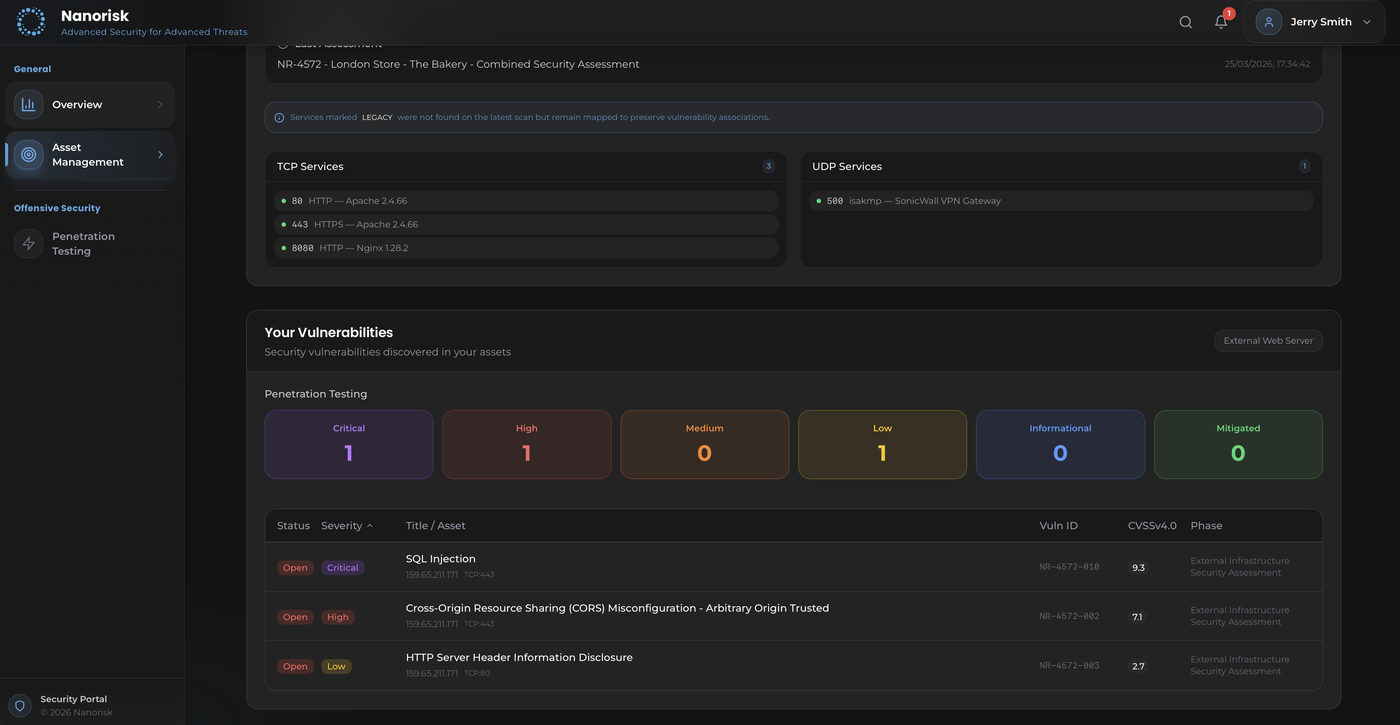Click the Asset Management target icon
The width and height of the screenshot is (1400, 725).
click(x=28, y=155)
